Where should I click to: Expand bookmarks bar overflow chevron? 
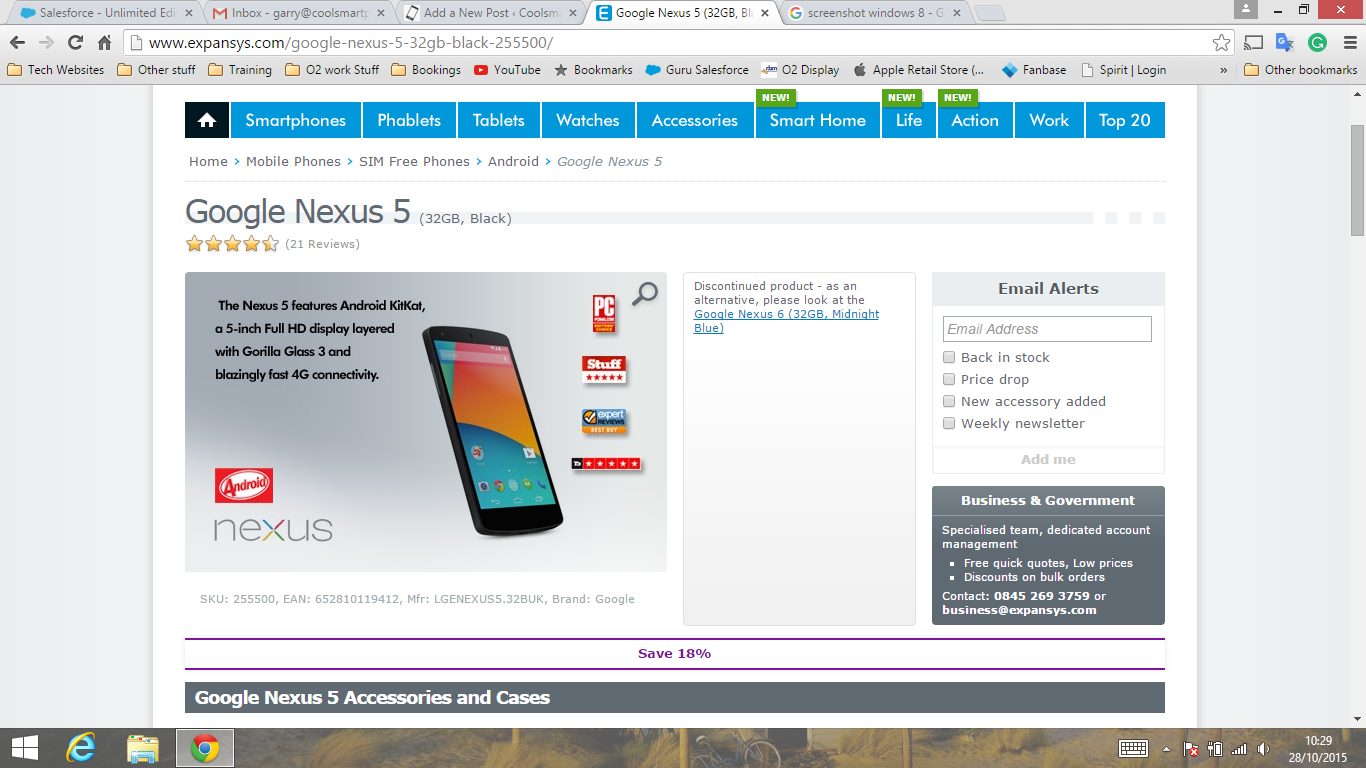(x=1224, y=70)
